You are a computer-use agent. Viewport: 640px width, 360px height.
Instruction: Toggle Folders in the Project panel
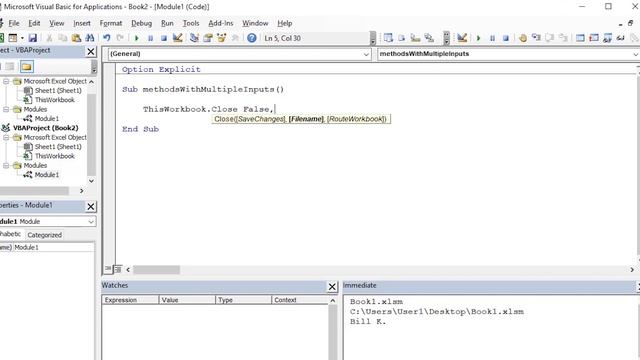click(x=27, y=67)
